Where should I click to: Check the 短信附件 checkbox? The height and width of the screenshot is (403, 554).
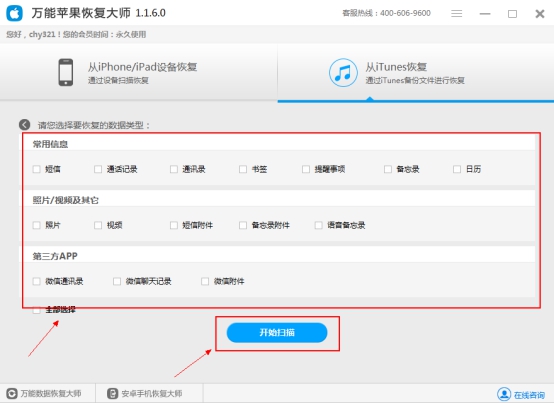point(173,225)
